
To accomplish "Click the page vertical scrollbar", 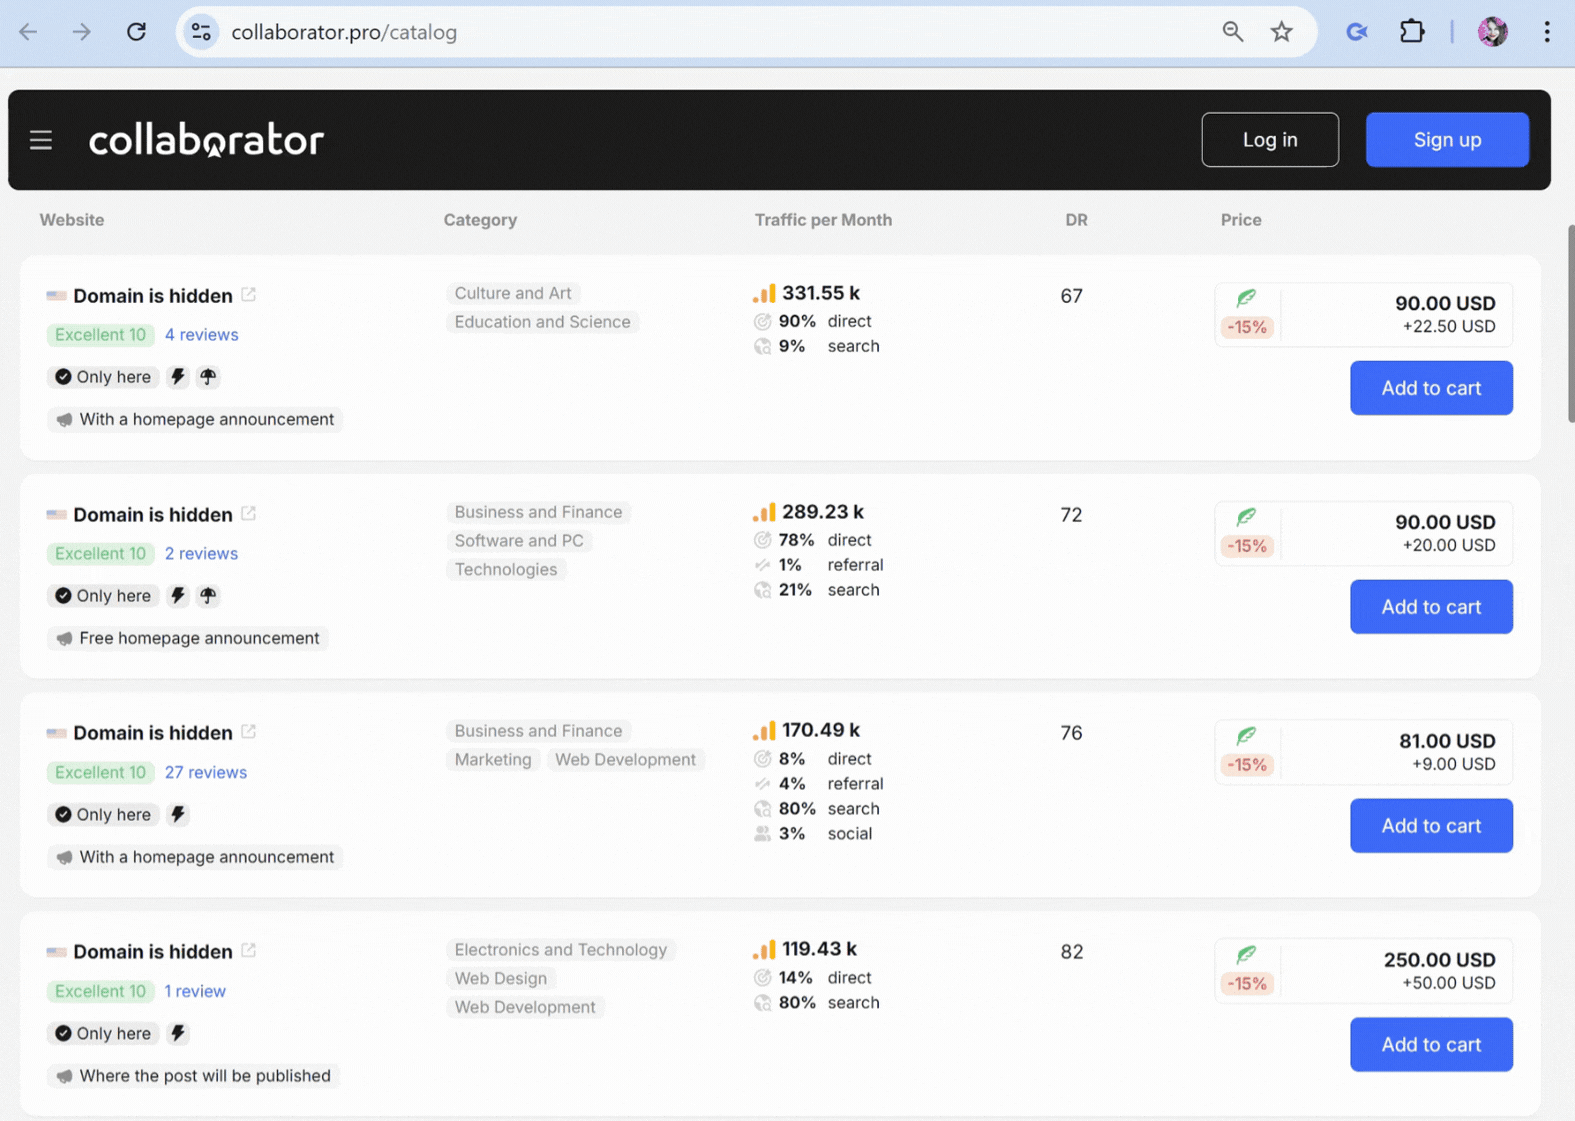I will click(x=1569, y=324).
